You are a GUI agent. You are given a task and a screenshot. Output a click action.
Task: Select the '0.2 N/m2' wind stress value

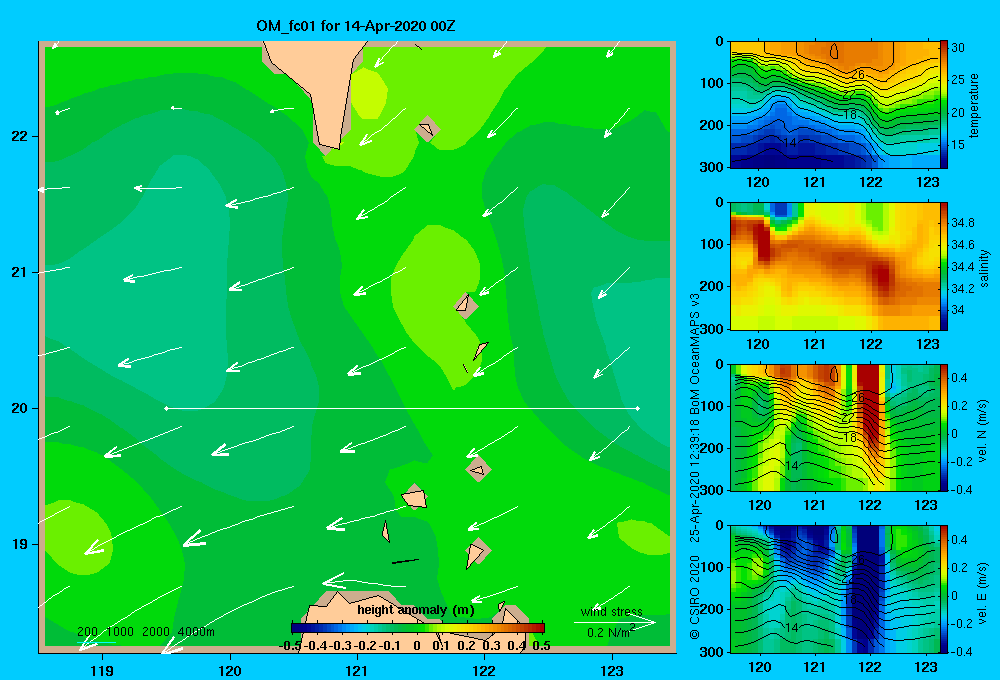point(611,632)
